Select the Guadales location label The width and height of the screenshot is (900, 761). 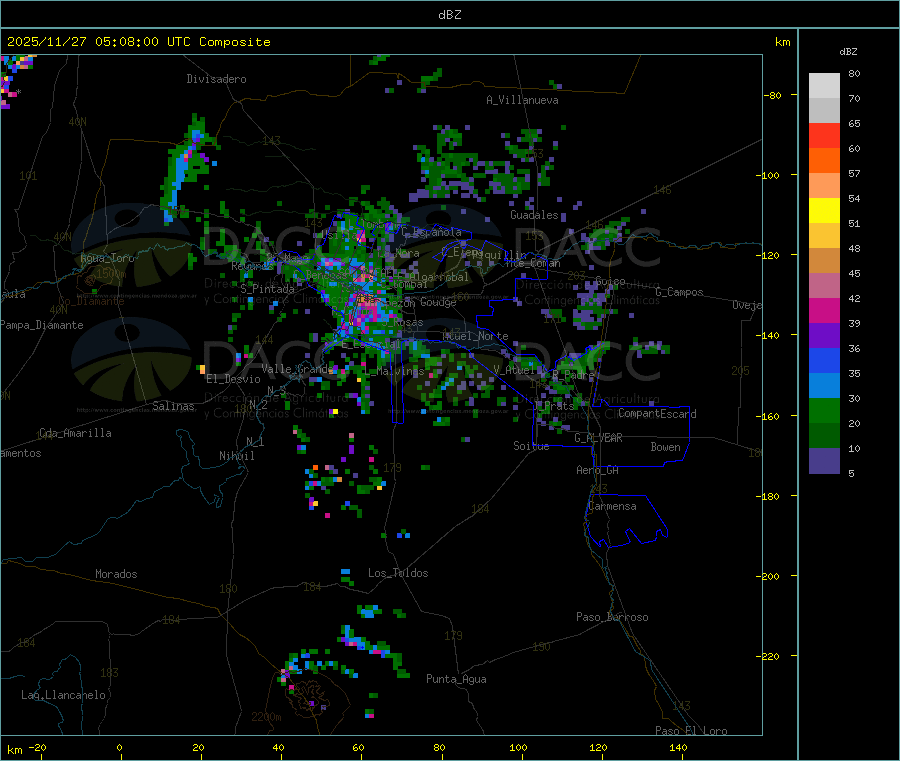534,215
